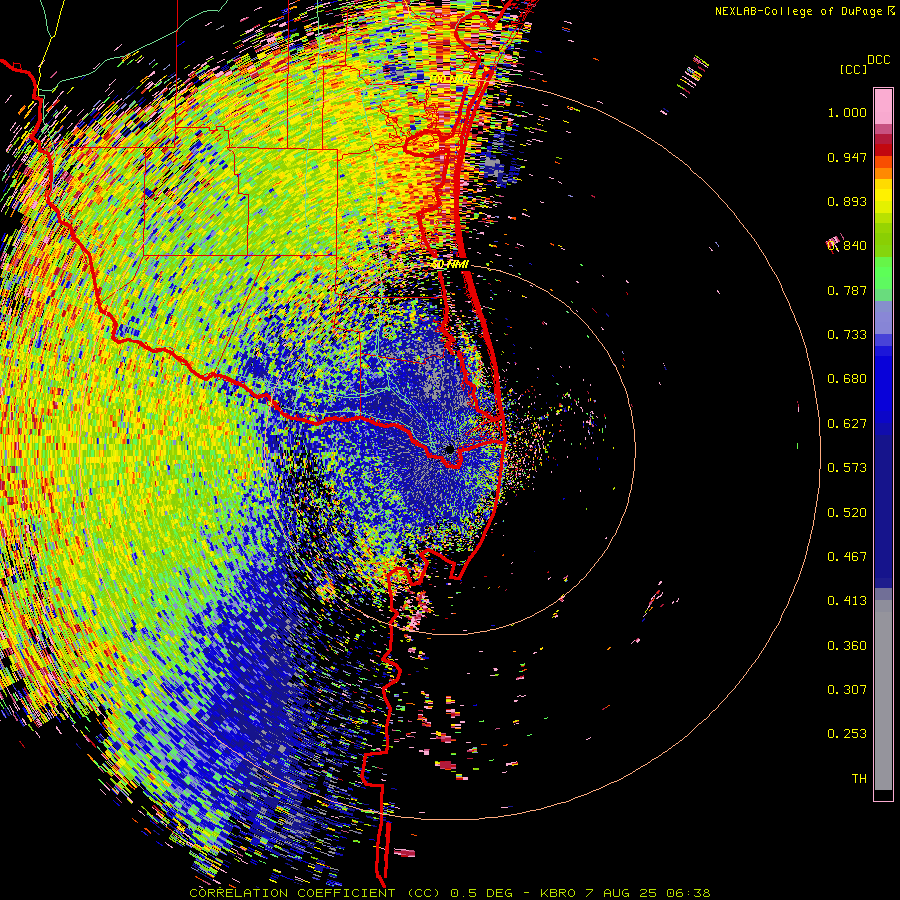Screen dimensions: 900x900
Task: Select the 0.253 scale value
Action: pos(847,734)
